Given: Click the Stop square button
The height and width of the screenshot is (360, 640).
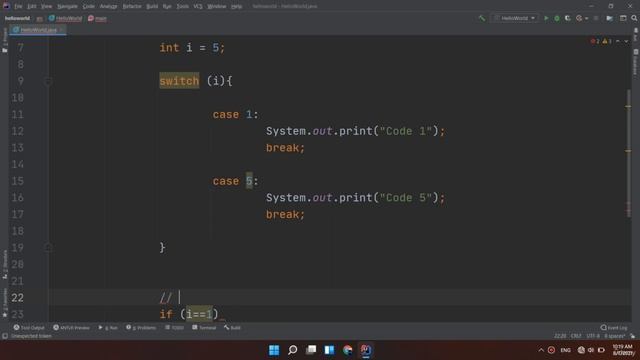Looking at the screenshot, I should click(x=596, y=18).
